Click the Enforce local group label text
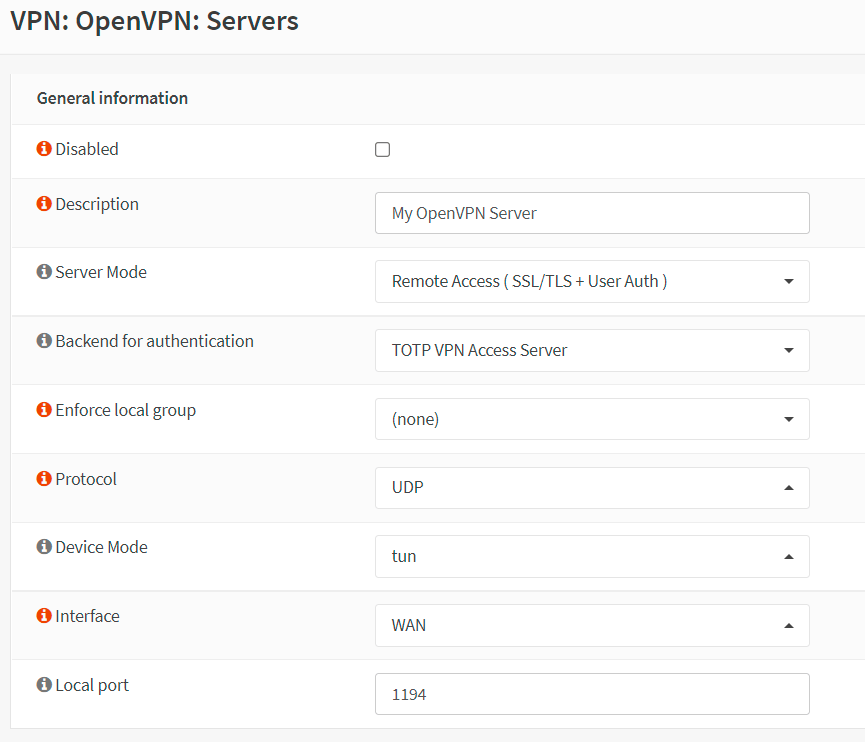The height and width of the screenshot is (742, 865). point(126,410)
